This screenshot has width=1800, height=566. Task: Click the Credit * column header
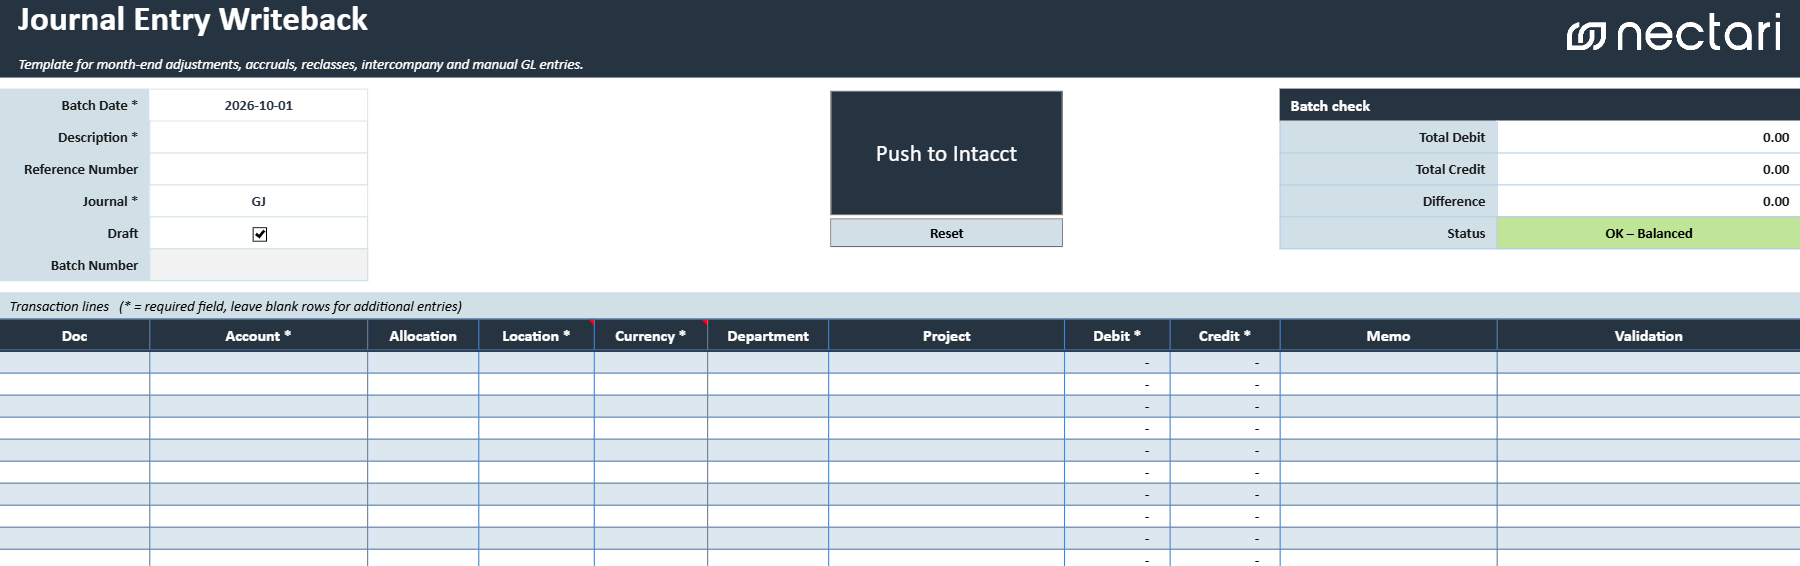click(1225, 336)
